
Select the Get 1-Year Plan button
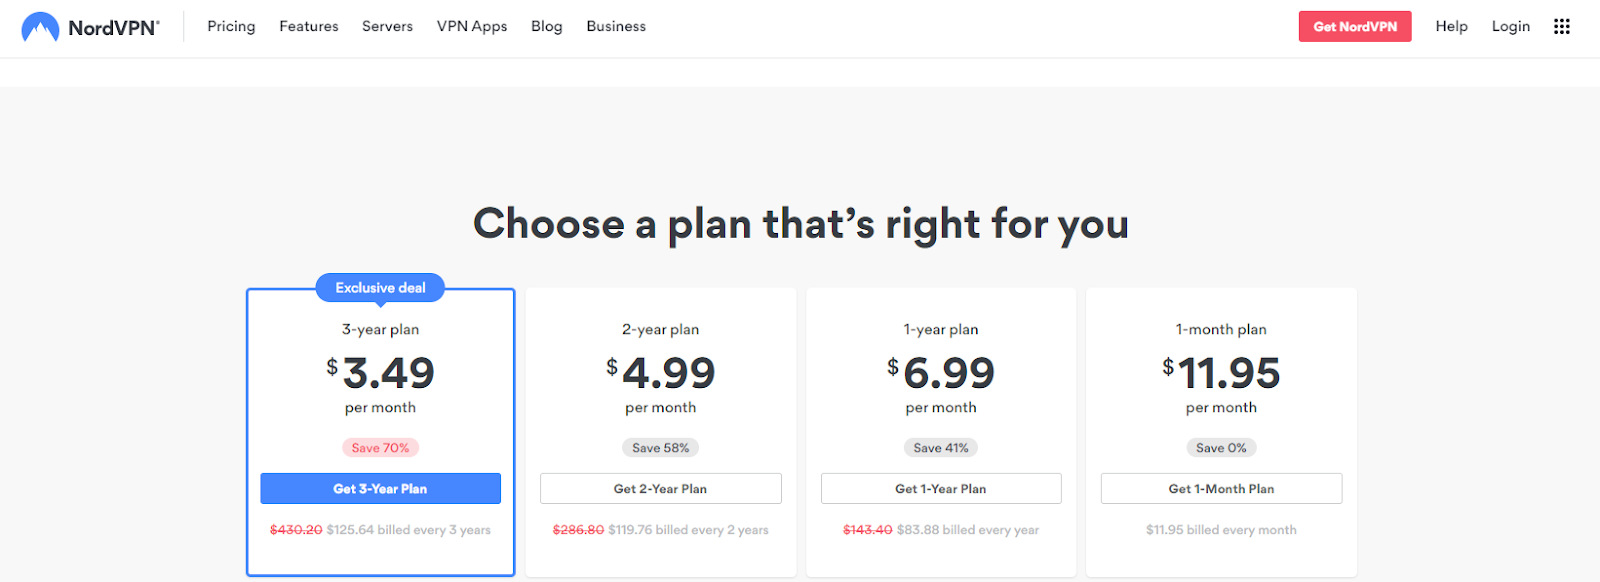(x=941, y=488)
